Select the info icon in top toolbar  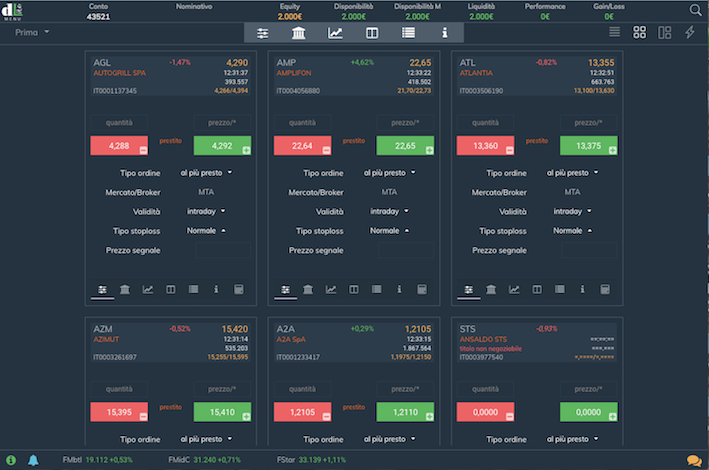tap(445, 33)
